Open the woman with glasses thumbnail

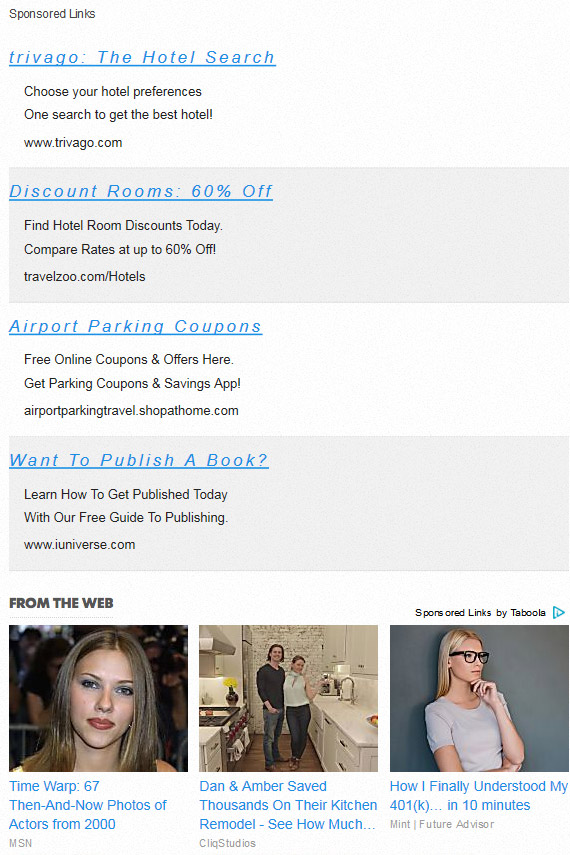click(479, 698)
